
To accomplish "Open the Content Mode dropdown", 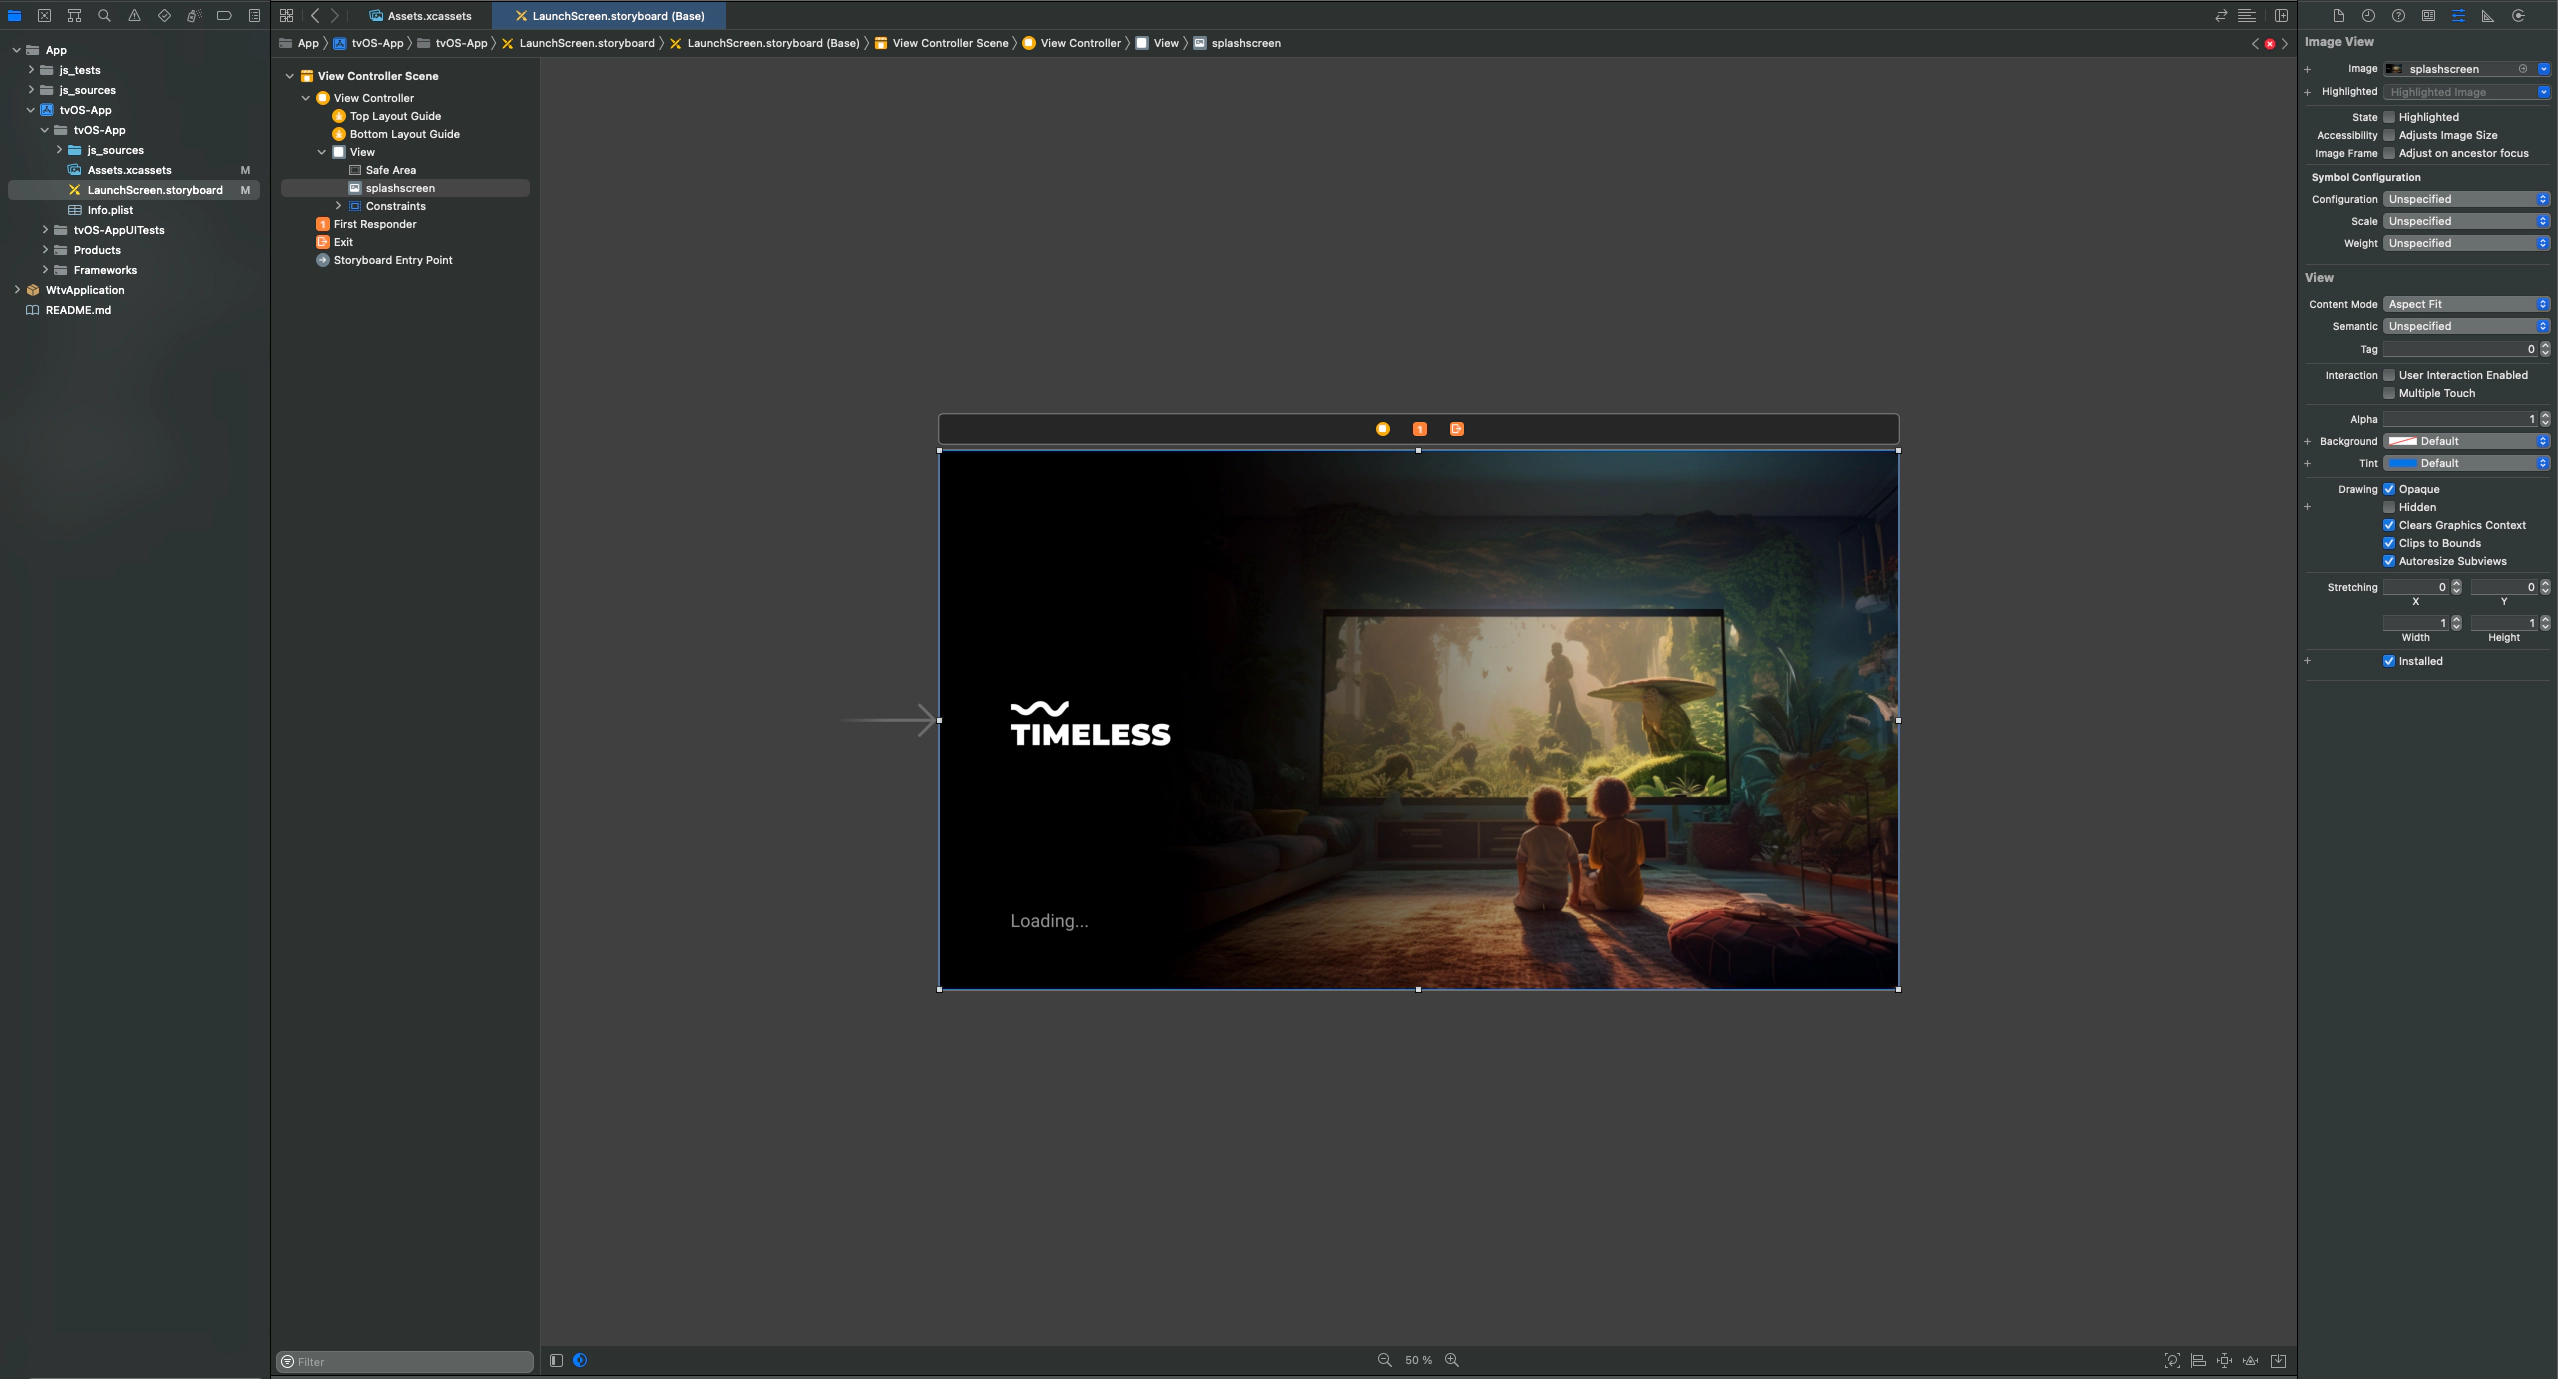I will point(2465,303).
